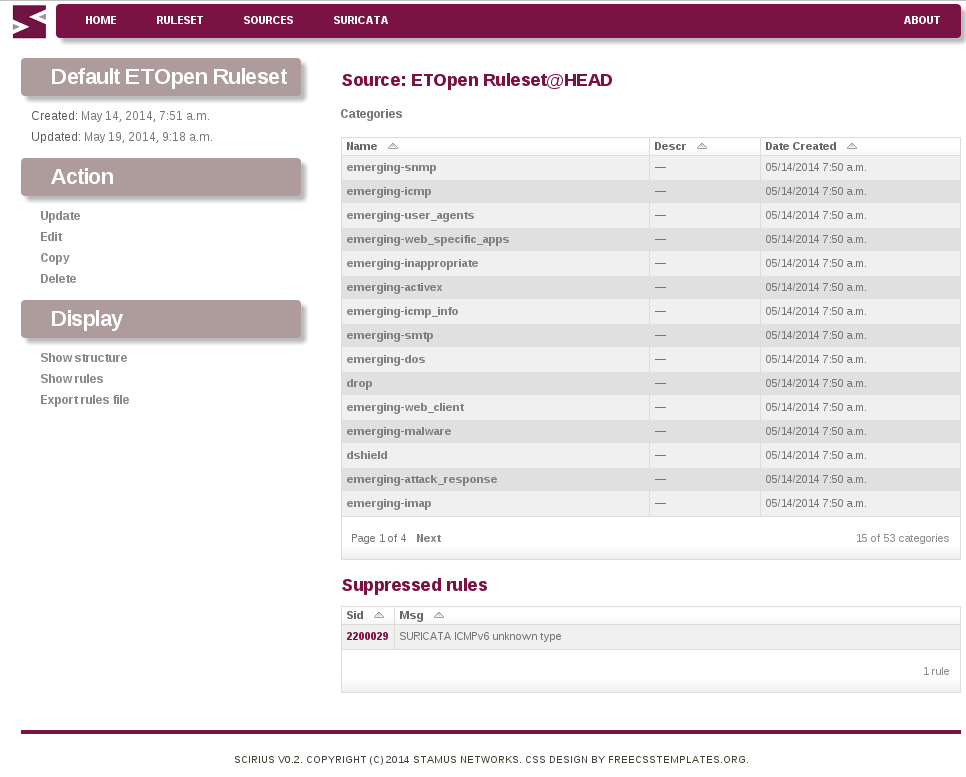
Task: Click the Name column header
Action: coord(362,146)
